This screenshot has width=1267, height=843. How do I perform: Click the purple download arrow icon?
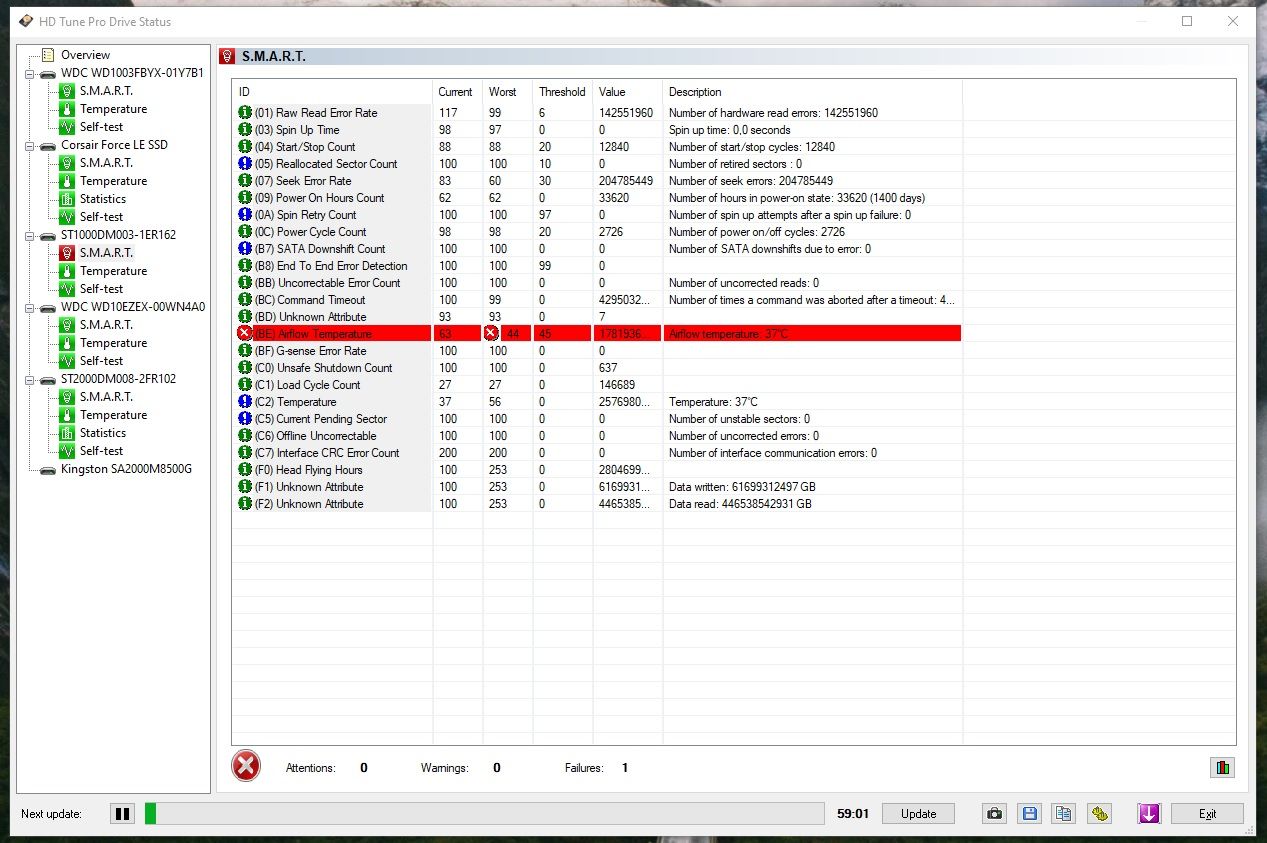coord(1148,813)
